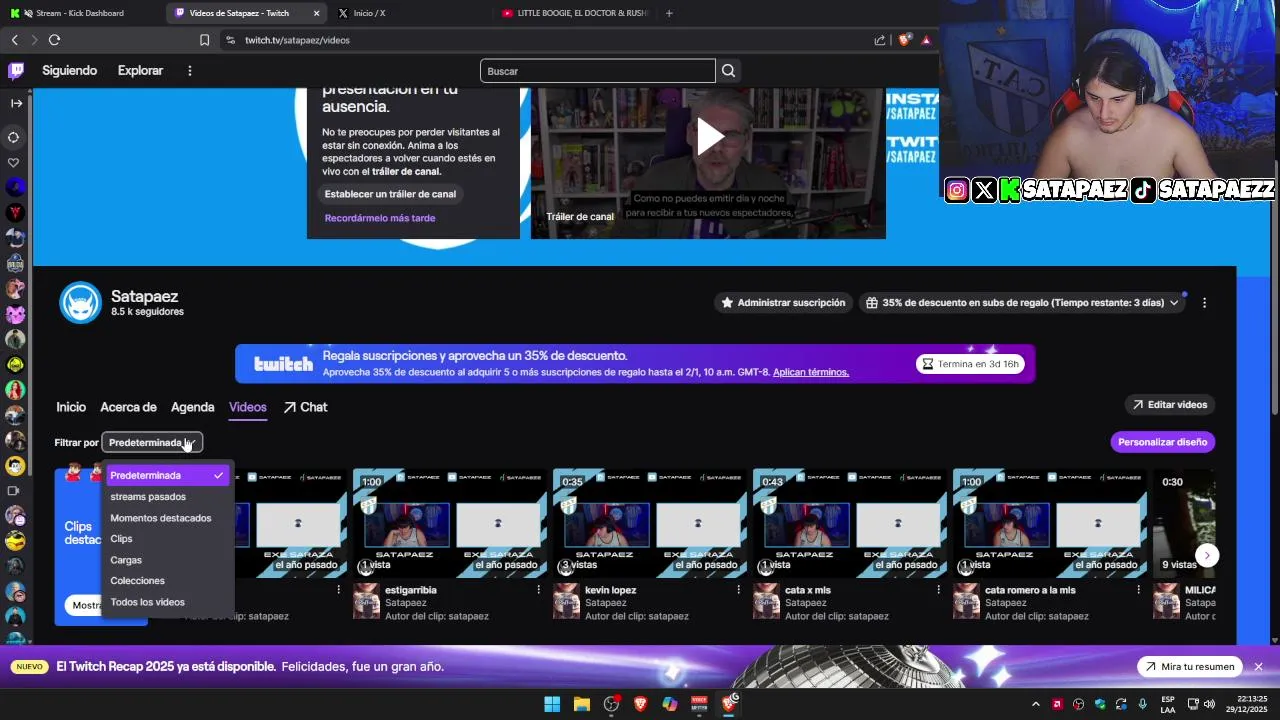Viewport: 1280px width, 720px height.
Task: Click the search magnifier button
Action: tap(728, 71)
